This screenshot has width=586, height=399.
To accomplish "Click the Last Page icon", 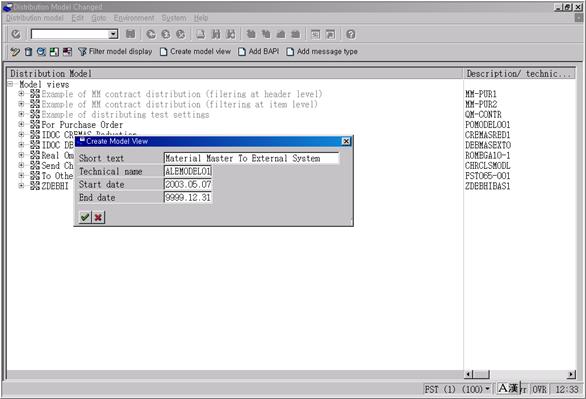I will (x=295, y=34).
